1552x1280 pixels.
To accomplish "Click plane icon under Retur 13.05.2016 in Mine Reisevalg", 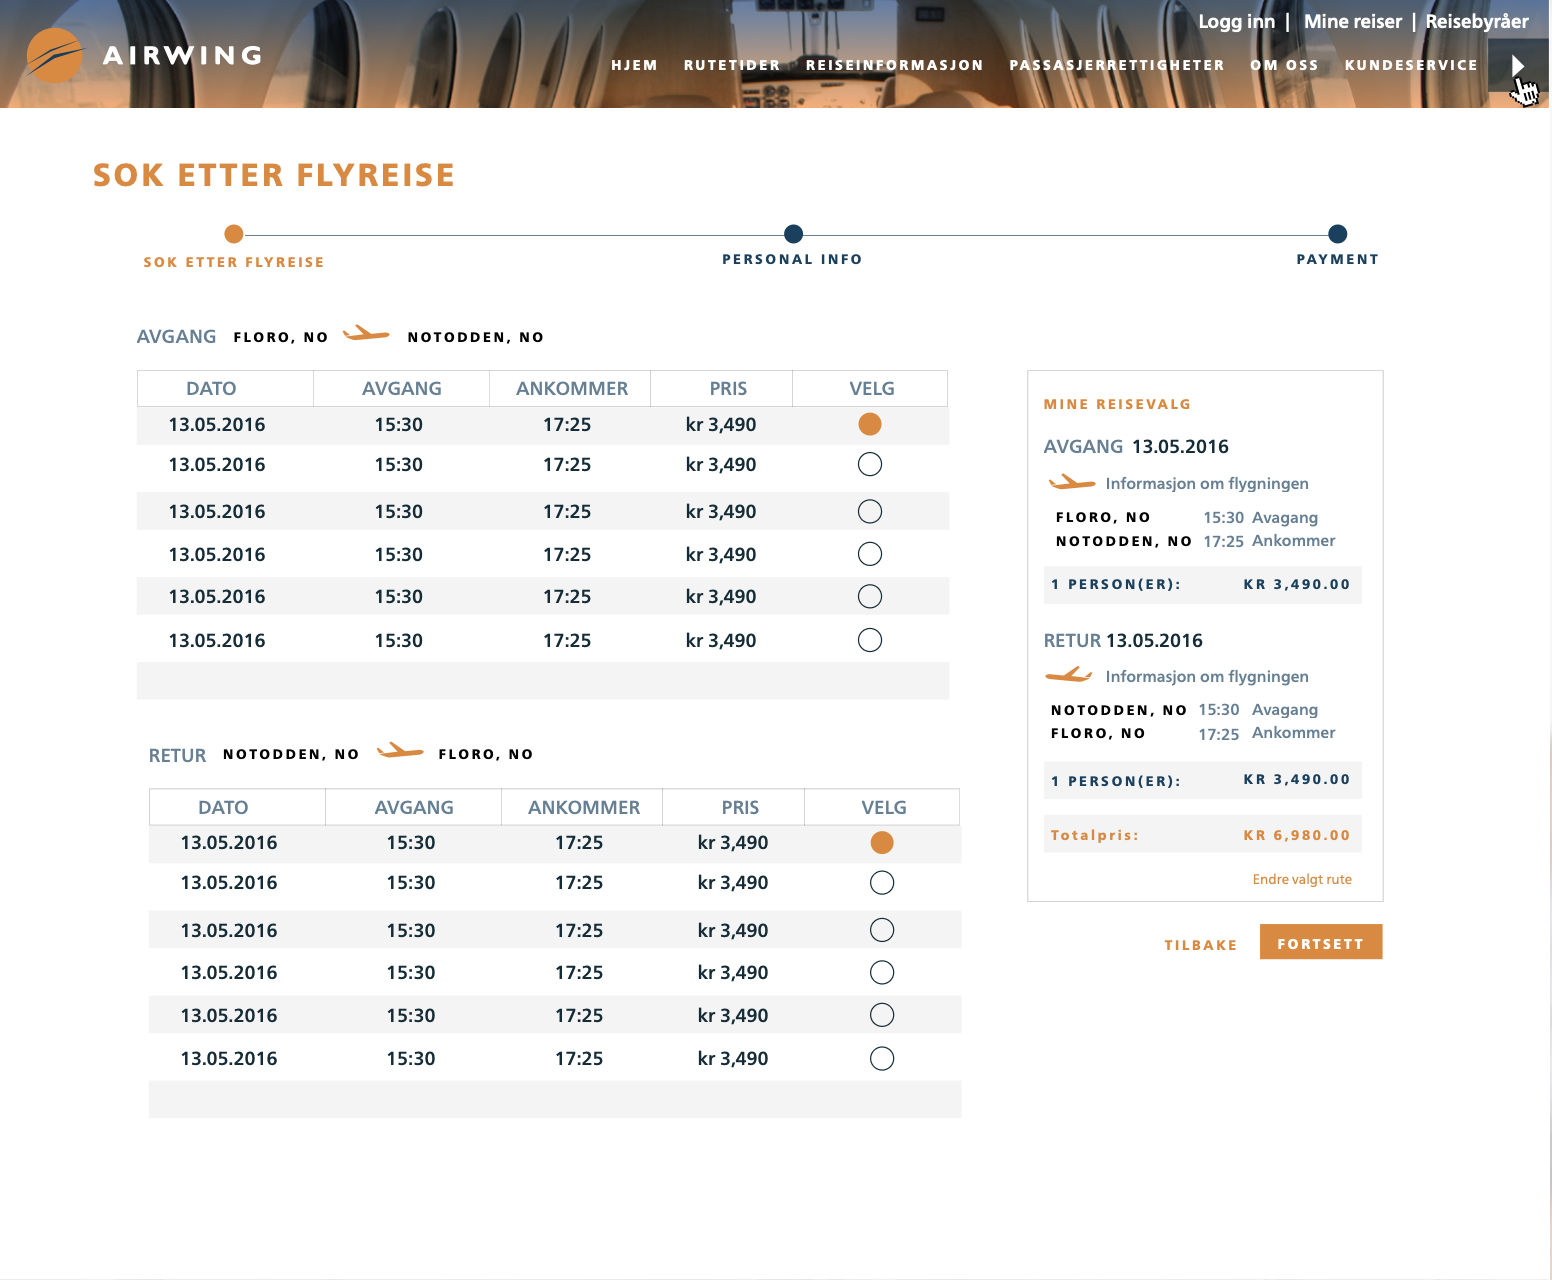I will point(1069,675).
